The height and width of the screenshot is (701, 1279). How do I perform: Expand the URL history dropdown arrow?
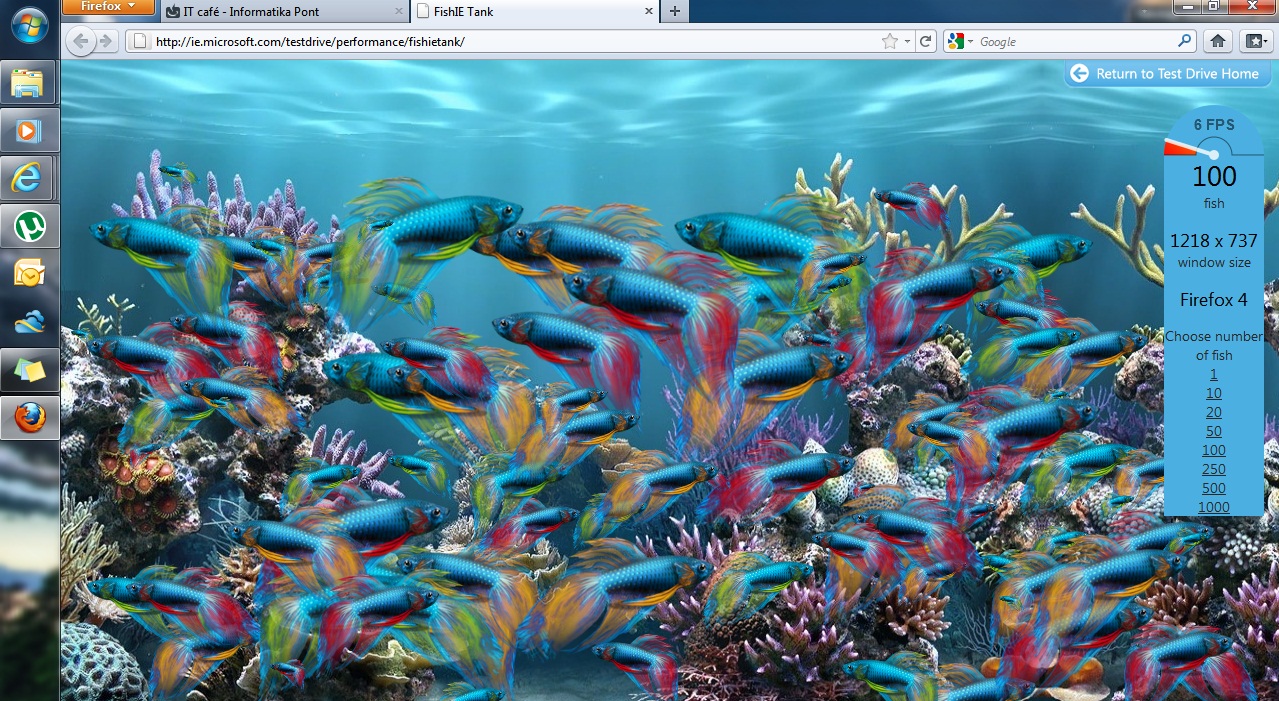point(907,42)
